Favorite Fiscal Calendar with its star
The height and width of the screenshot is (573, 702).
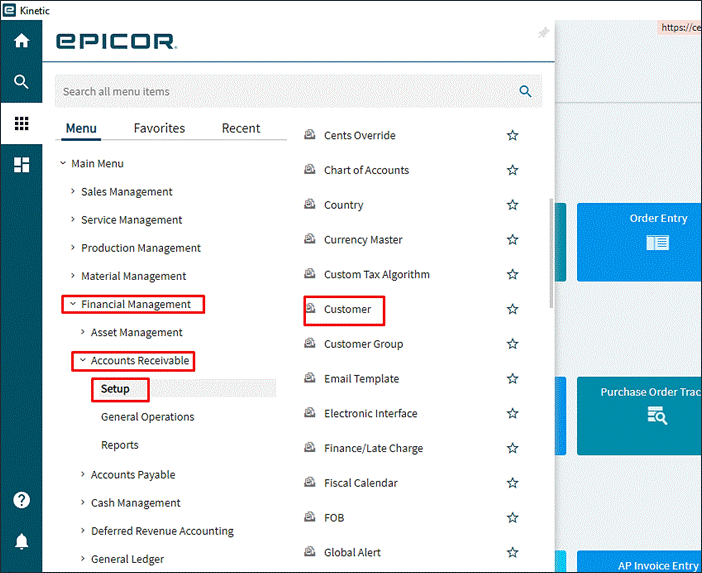[x=513, y=483]
